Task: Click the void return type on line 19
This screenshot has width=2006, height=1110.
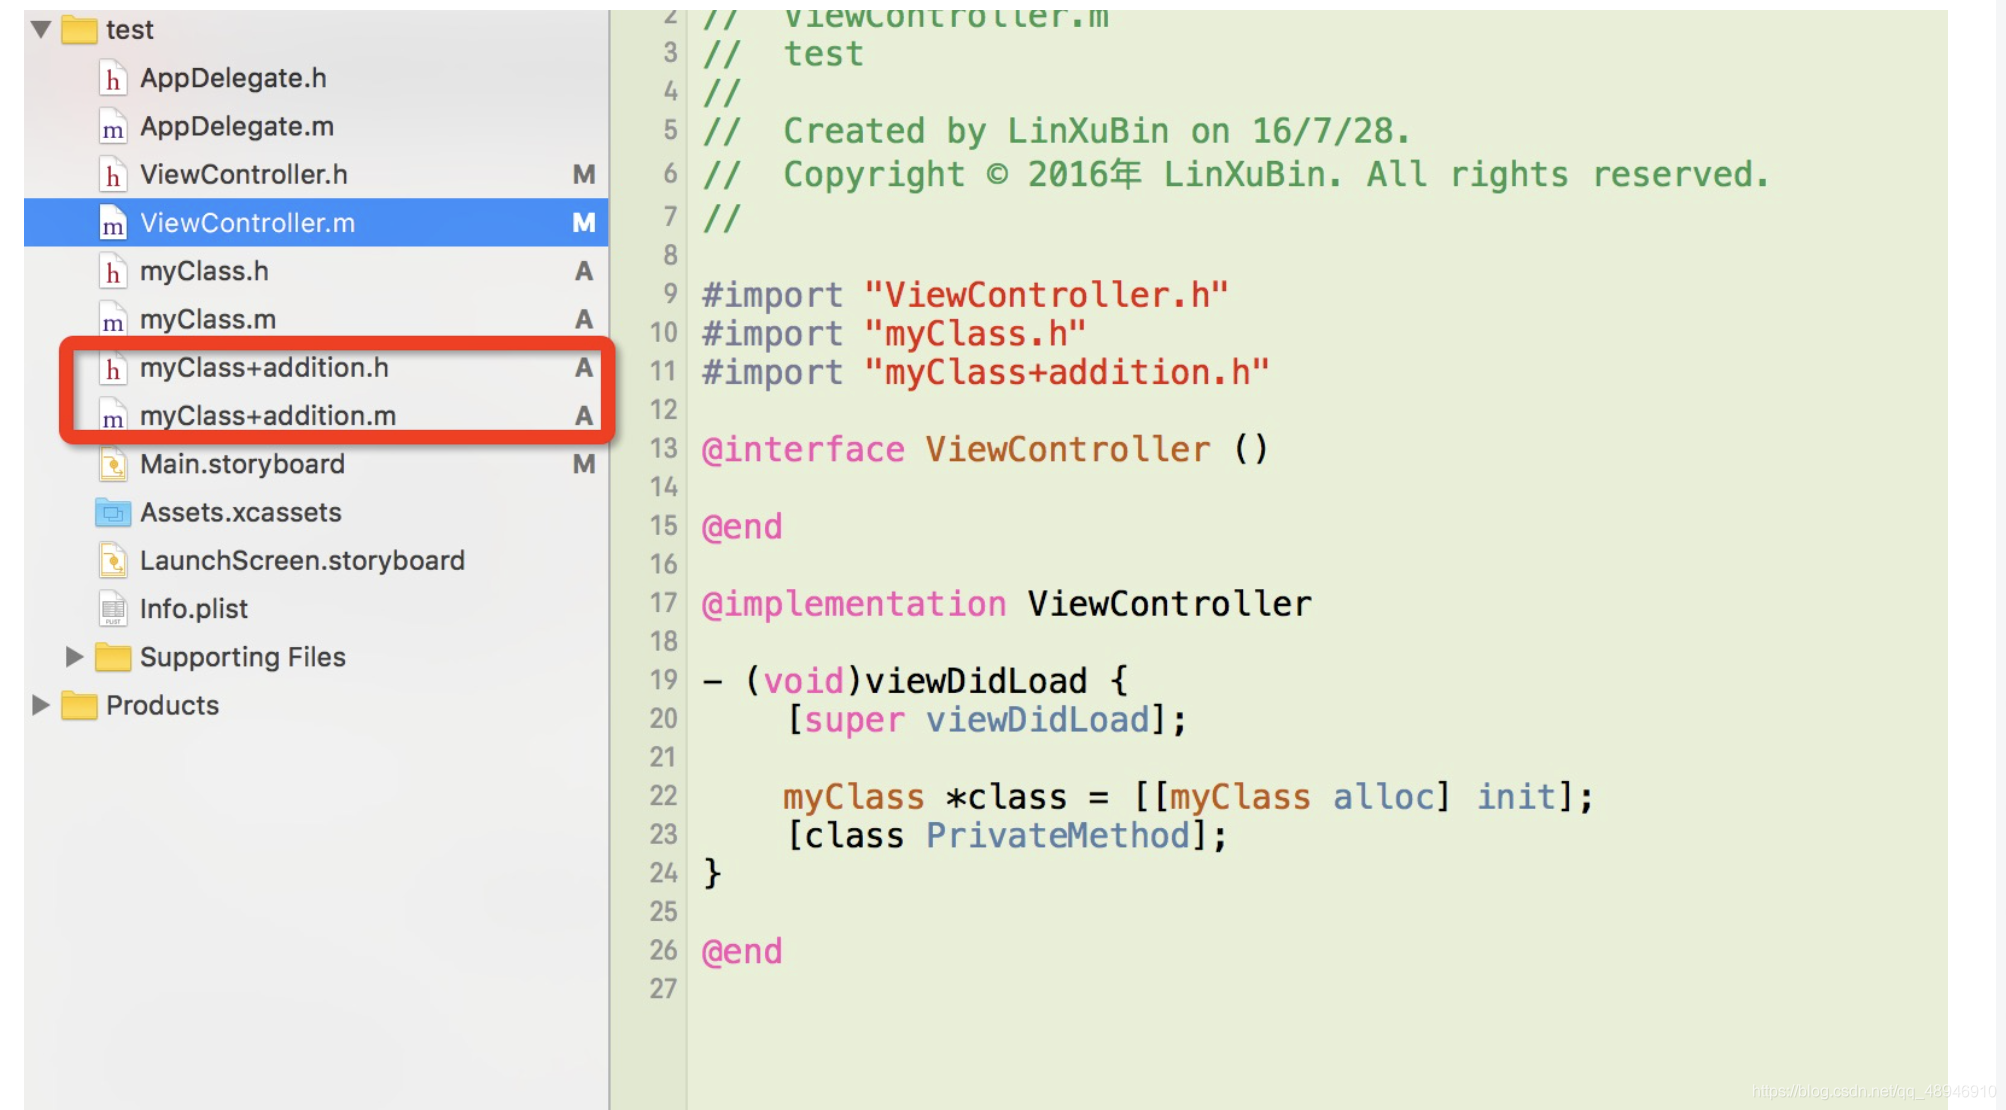Action: pos(804,681)
